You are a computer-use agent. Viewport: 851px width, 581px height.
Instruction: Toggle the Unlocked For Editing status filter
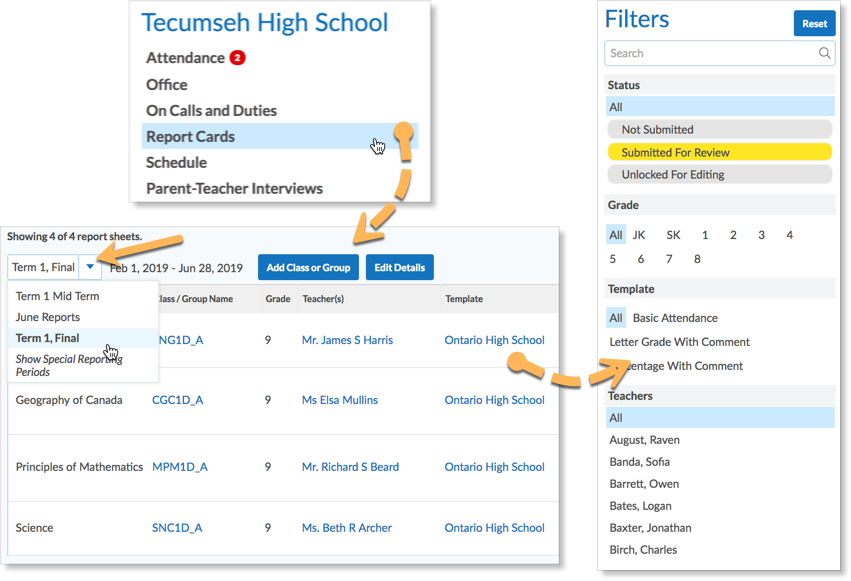pyautogui.click(x=672, y=175)
